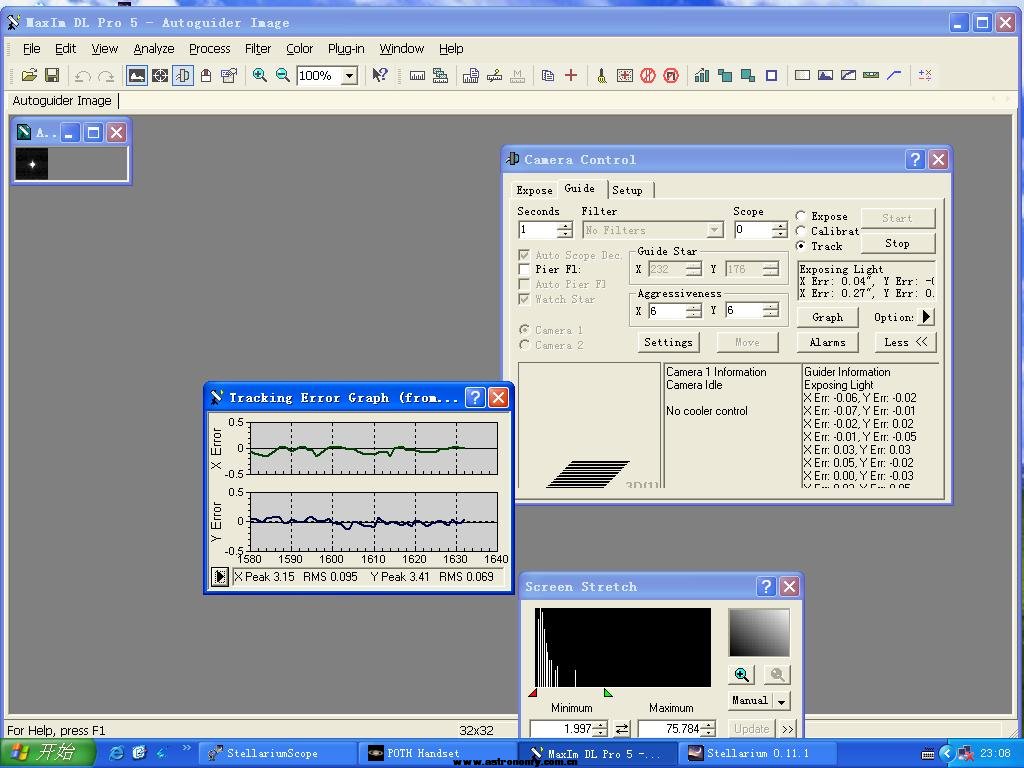This screenshot has width=1024, height=768.
Task: Open Pixel Math from the toolbar icon
Action: point(925,75)
